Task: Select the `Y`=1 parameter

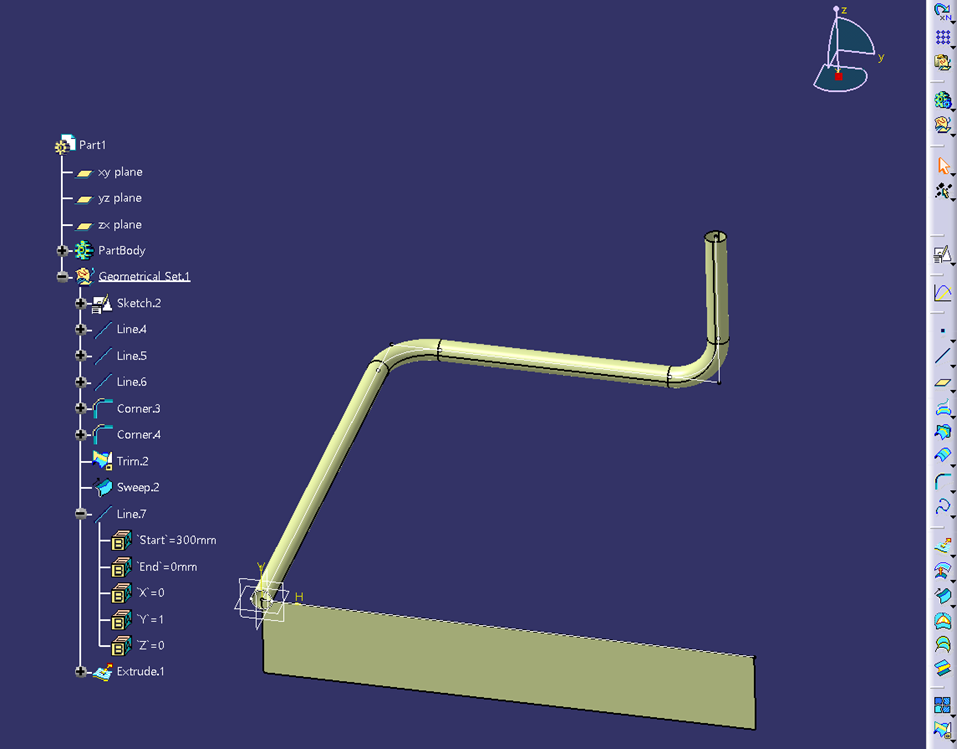Action: (150, 619)
